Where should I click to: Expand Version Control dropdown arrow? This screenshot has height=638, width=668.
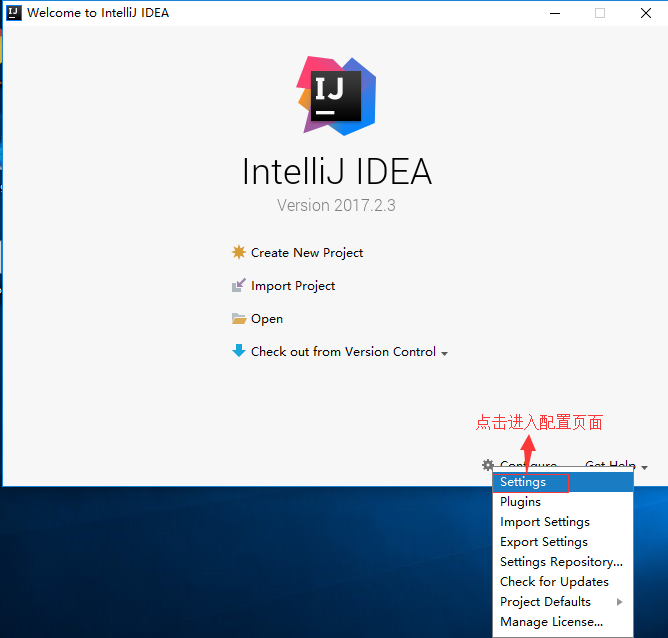(x=444, y=353)
